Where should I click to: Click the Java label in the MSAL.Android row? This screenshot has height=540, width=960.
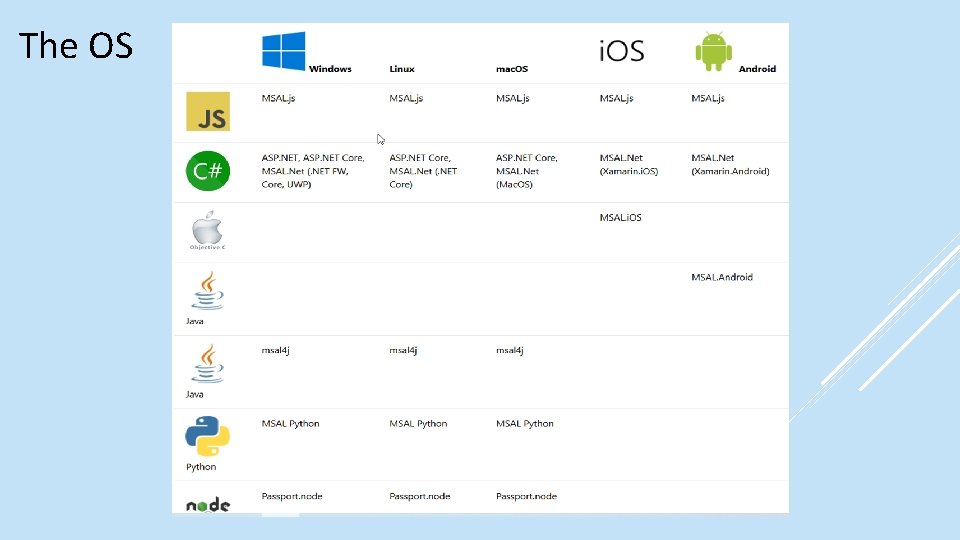[195, 321]
